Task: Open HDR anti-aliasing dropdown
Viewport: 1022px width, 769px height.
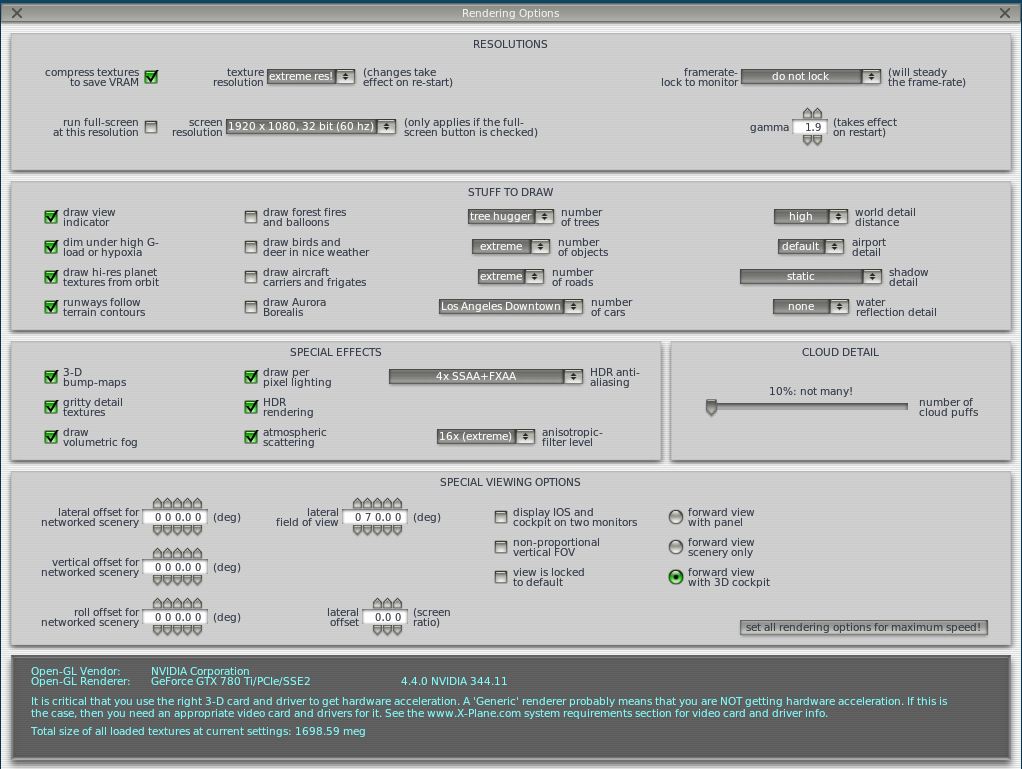Action: [x=486, y=377]
